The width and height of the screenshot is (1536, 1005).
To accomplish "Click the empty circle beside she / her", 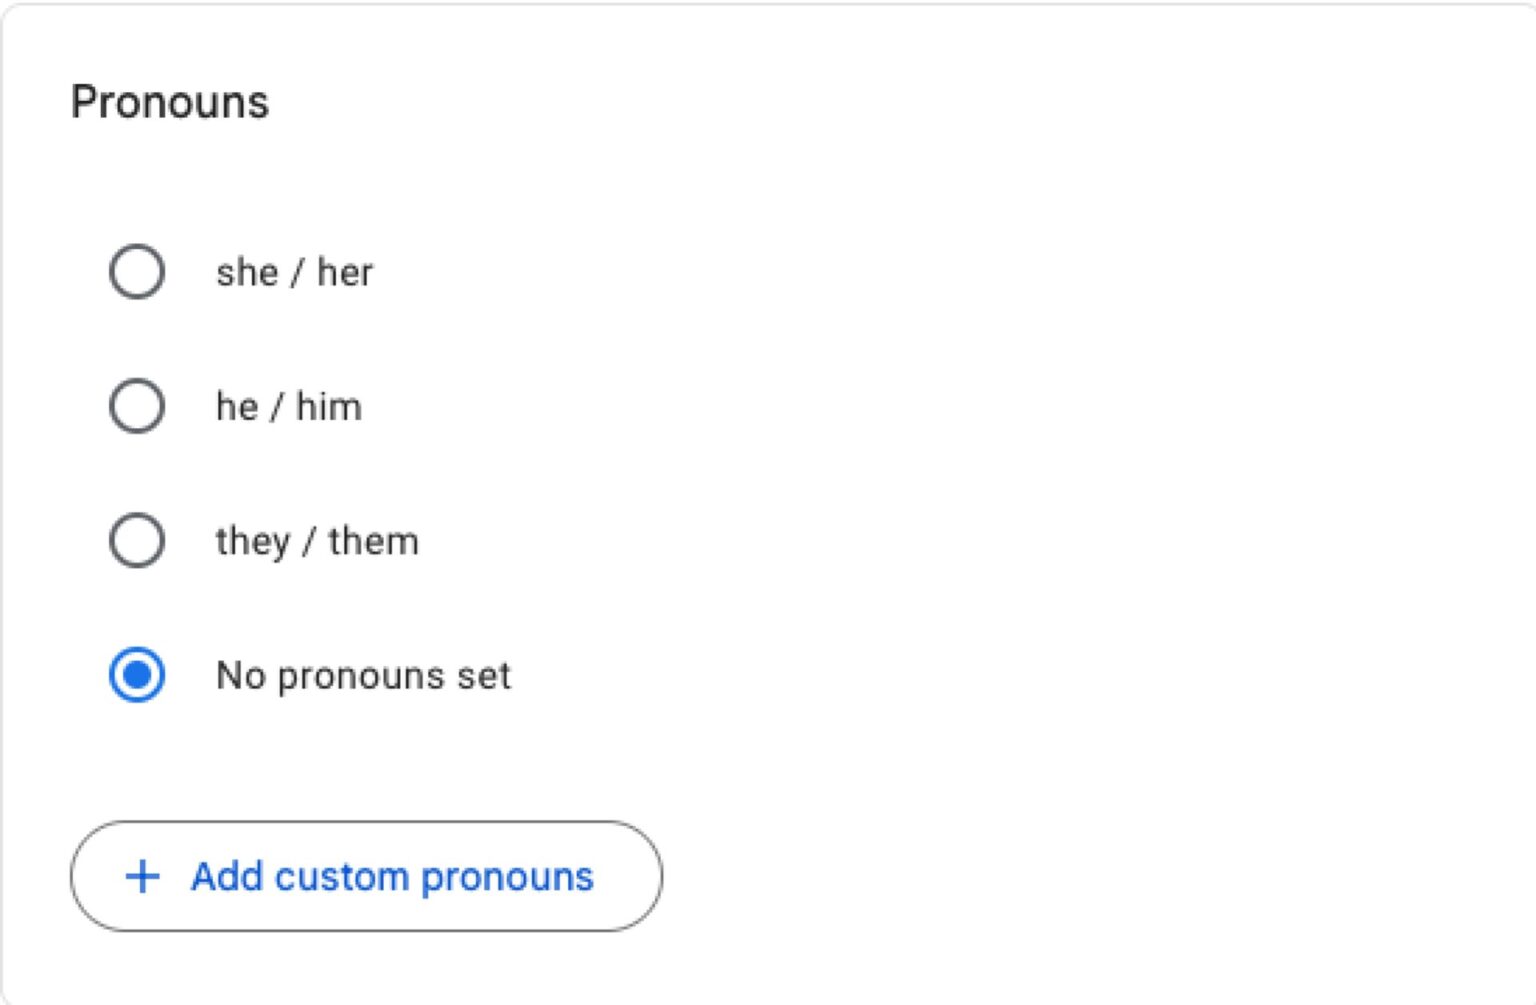I will click(136, 271).
